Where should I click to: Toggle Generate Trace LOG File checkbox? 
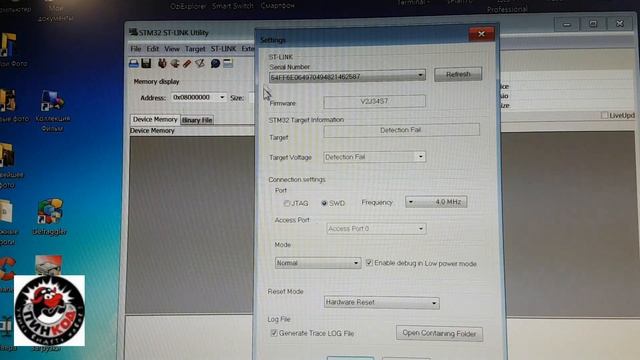274,333
